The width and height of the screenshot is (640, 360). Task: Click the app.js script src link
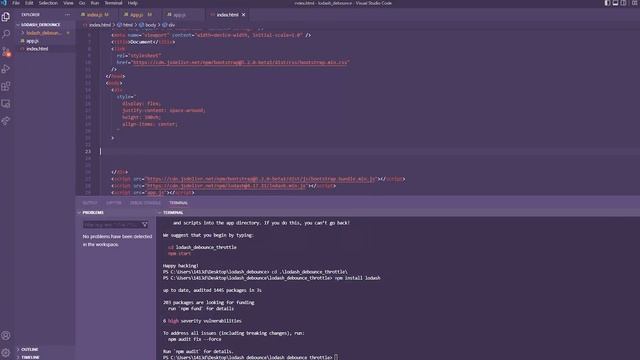155,193
